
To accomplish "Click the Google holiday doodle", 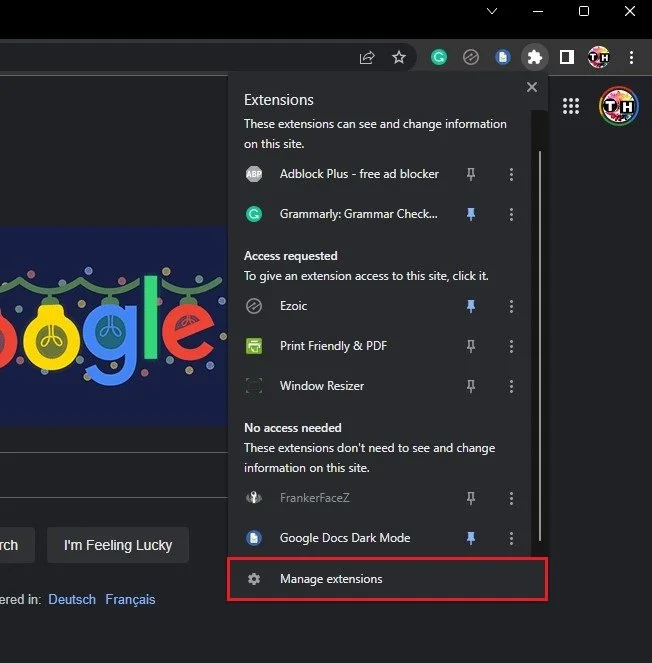I will tap(114, 326).
